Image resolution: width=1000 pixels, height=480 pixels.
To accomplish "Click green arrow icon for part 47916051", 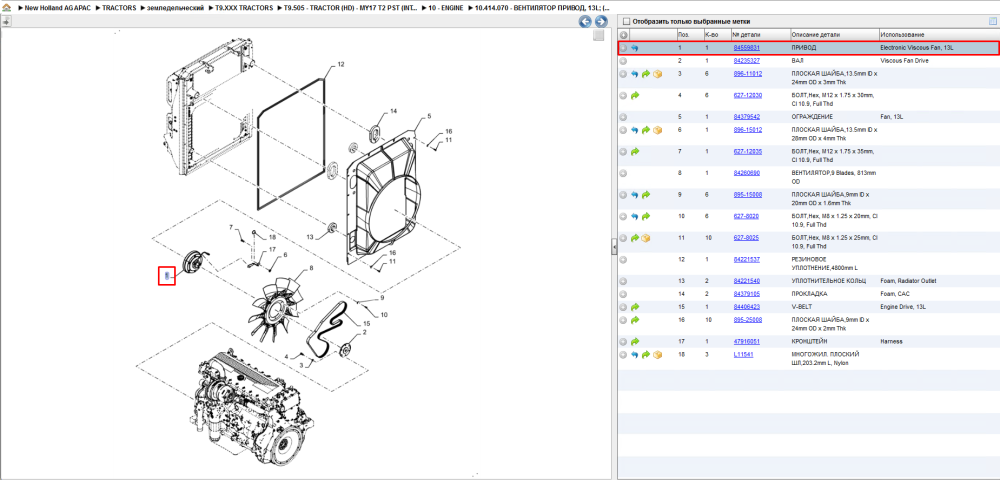I will [x=635, y=342].
